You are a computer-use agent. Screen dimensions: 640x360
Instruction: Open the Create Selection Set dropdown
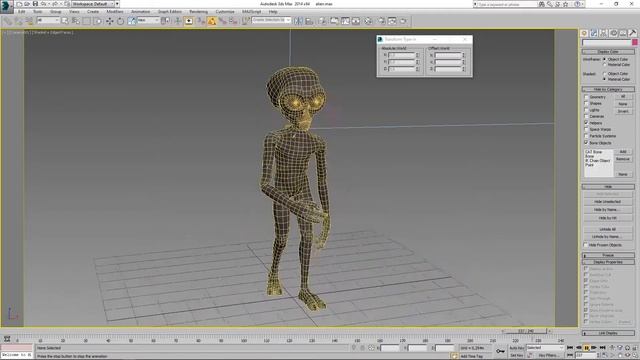271,20
